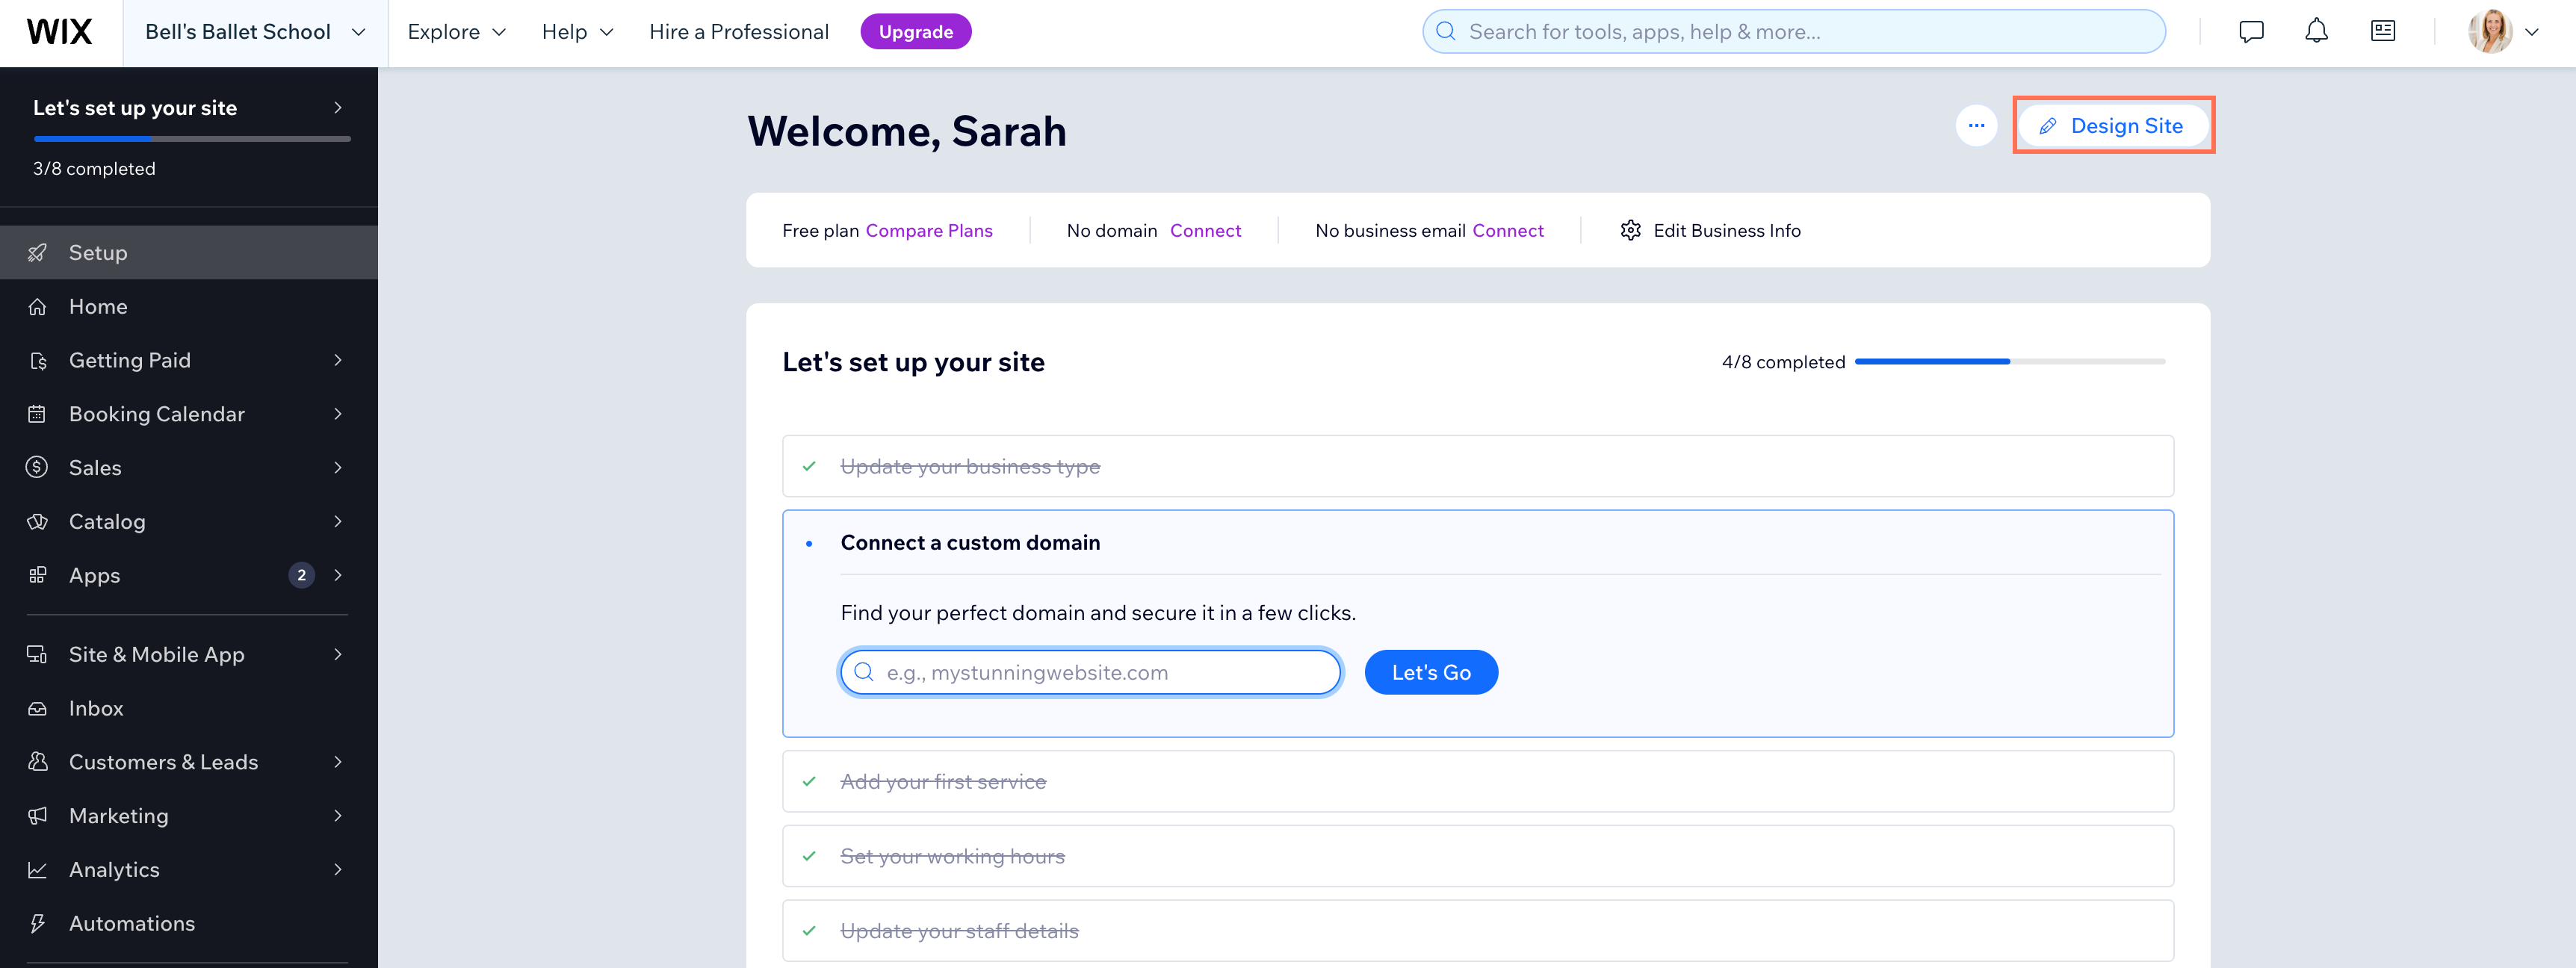Click the domain search input field

1089,671
